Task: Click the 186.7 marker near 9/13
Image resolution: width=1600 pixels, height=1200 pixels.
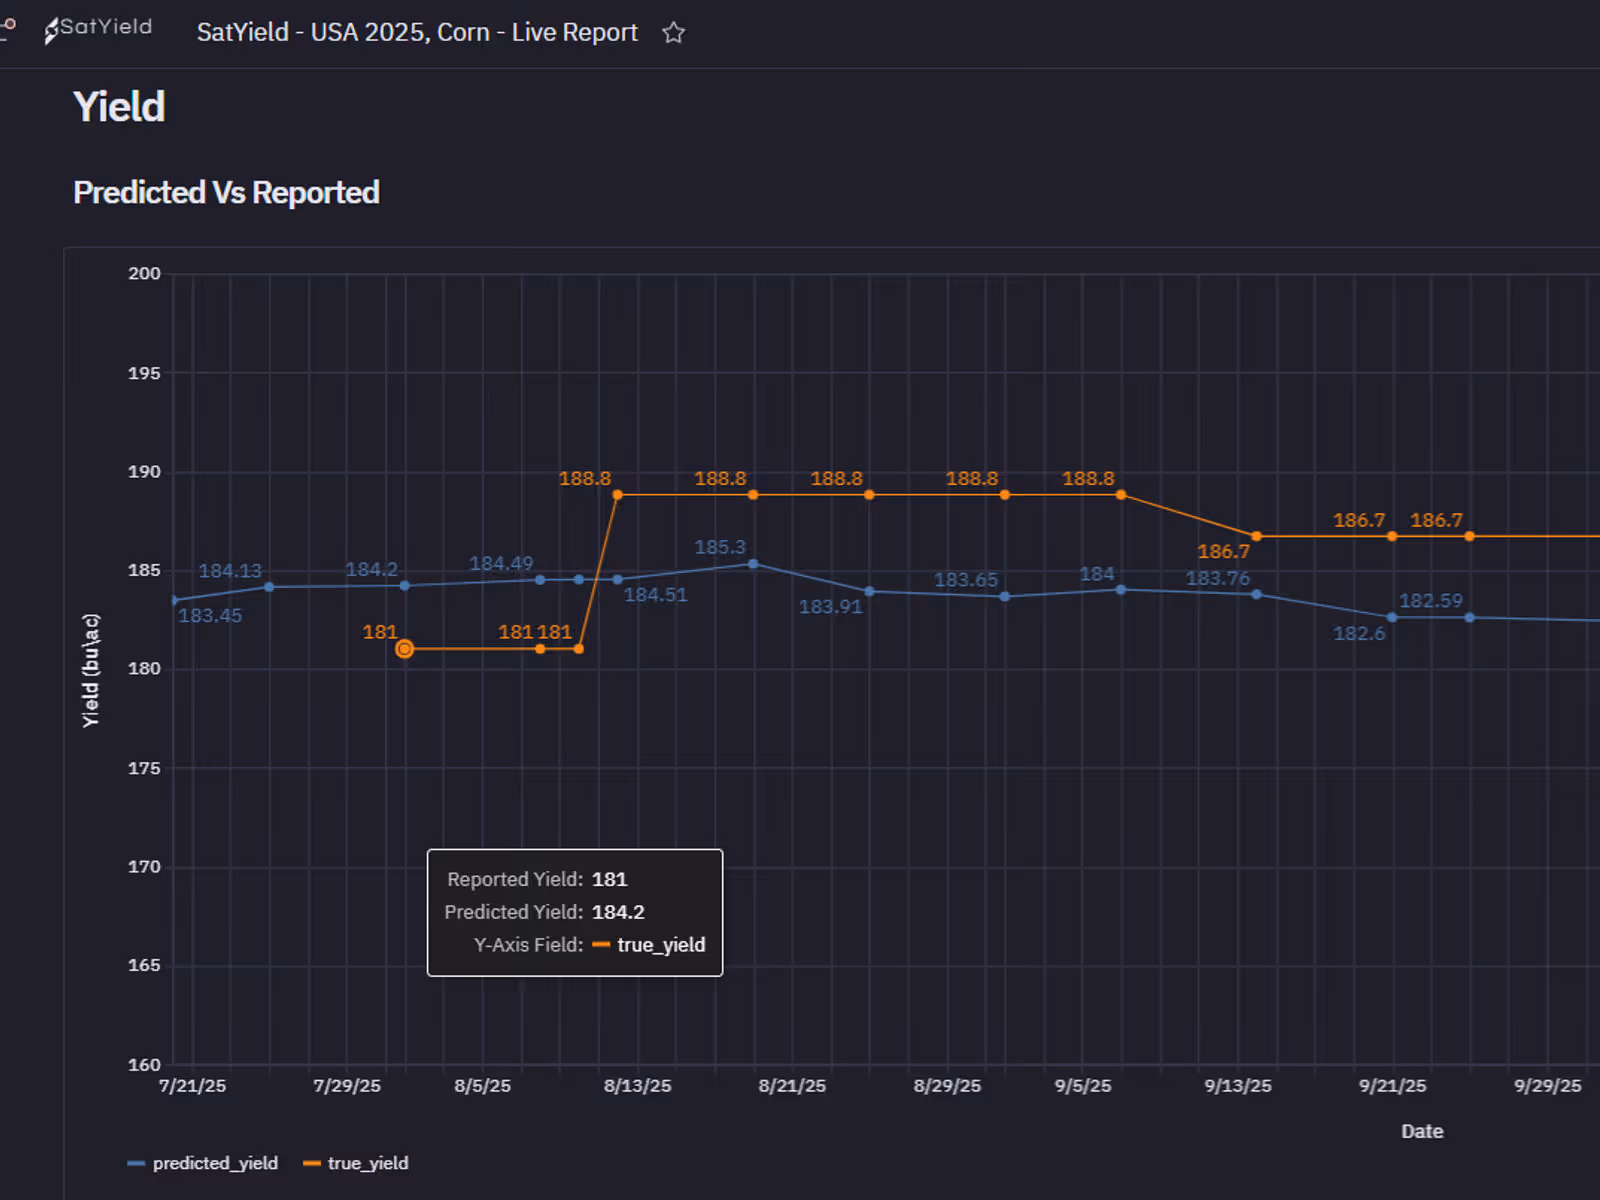Action: (1256, 536)
